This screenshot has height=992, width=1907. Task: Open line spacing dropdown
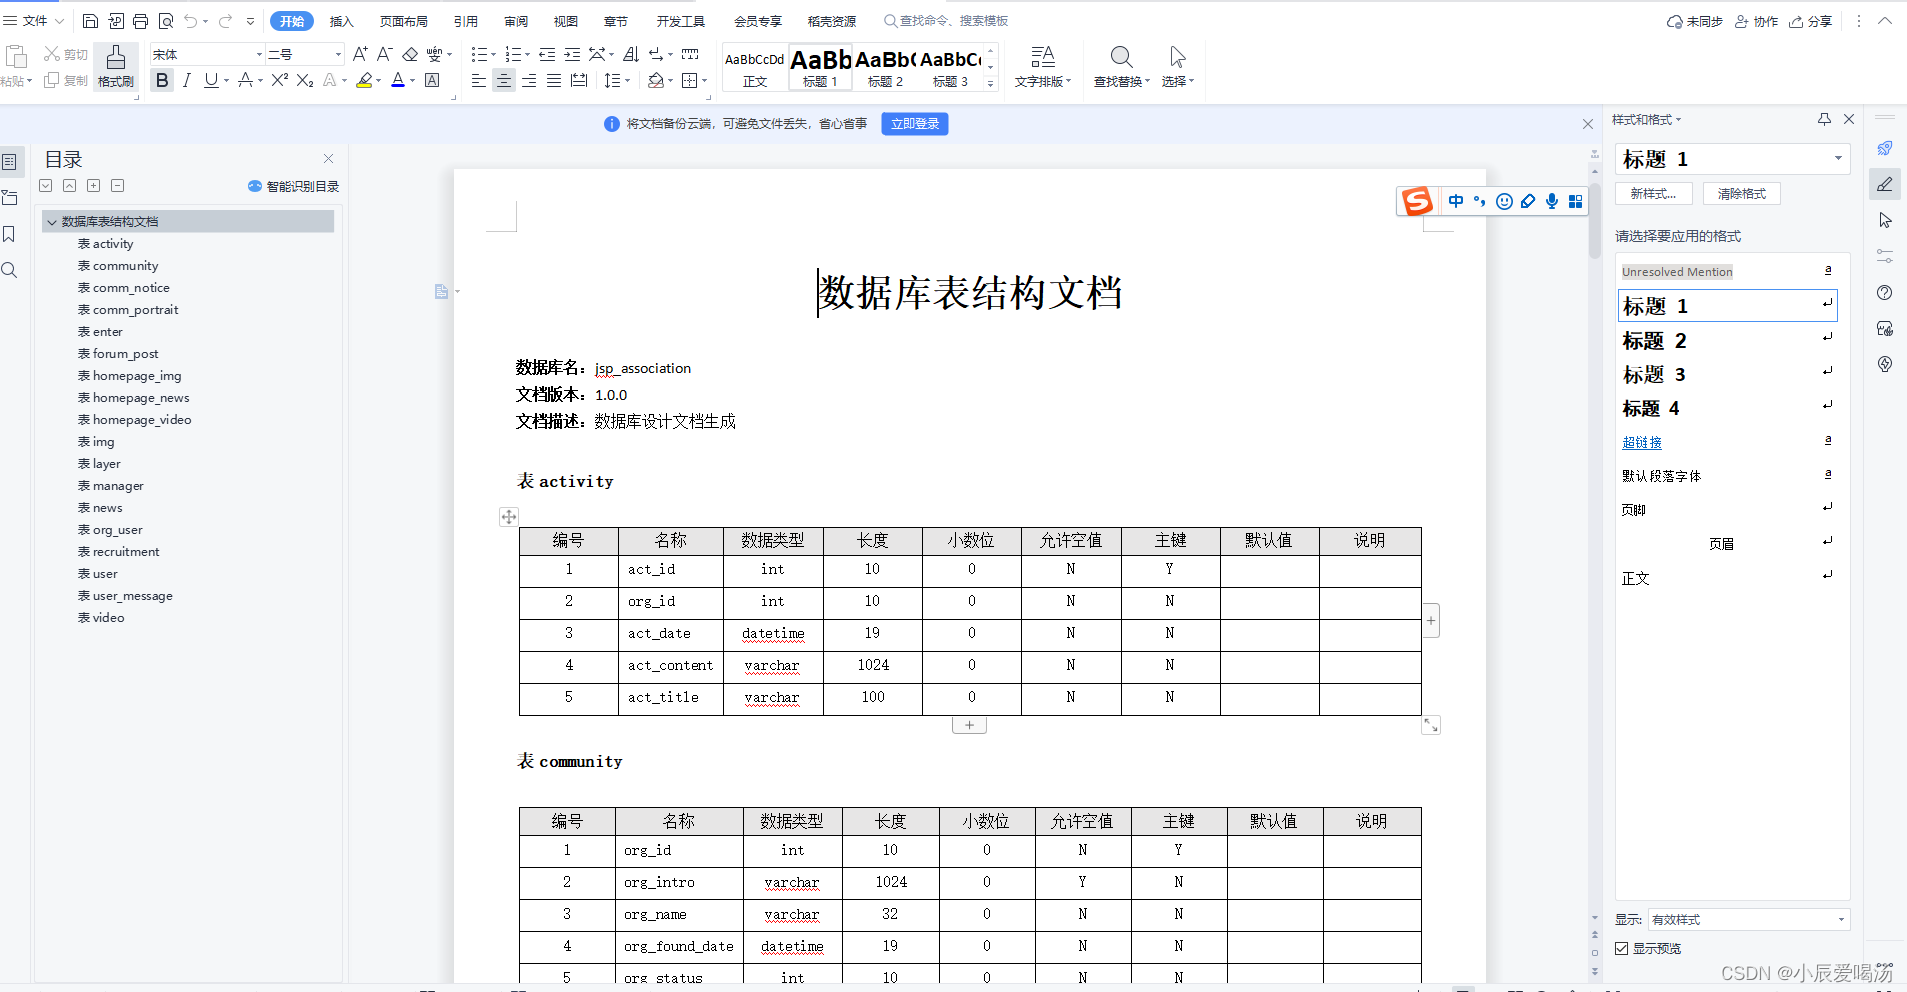tap(616, 80)
